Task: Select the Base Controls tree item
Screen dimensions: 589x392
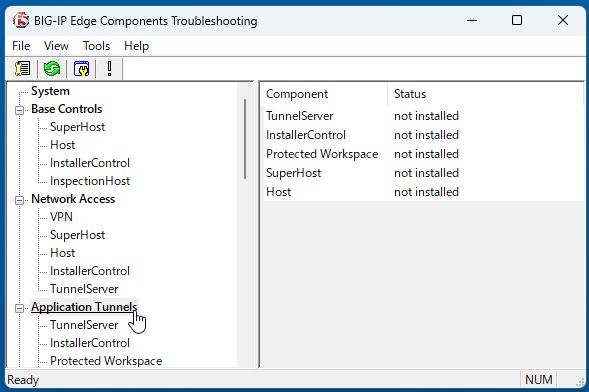Action: pos(66,109)
